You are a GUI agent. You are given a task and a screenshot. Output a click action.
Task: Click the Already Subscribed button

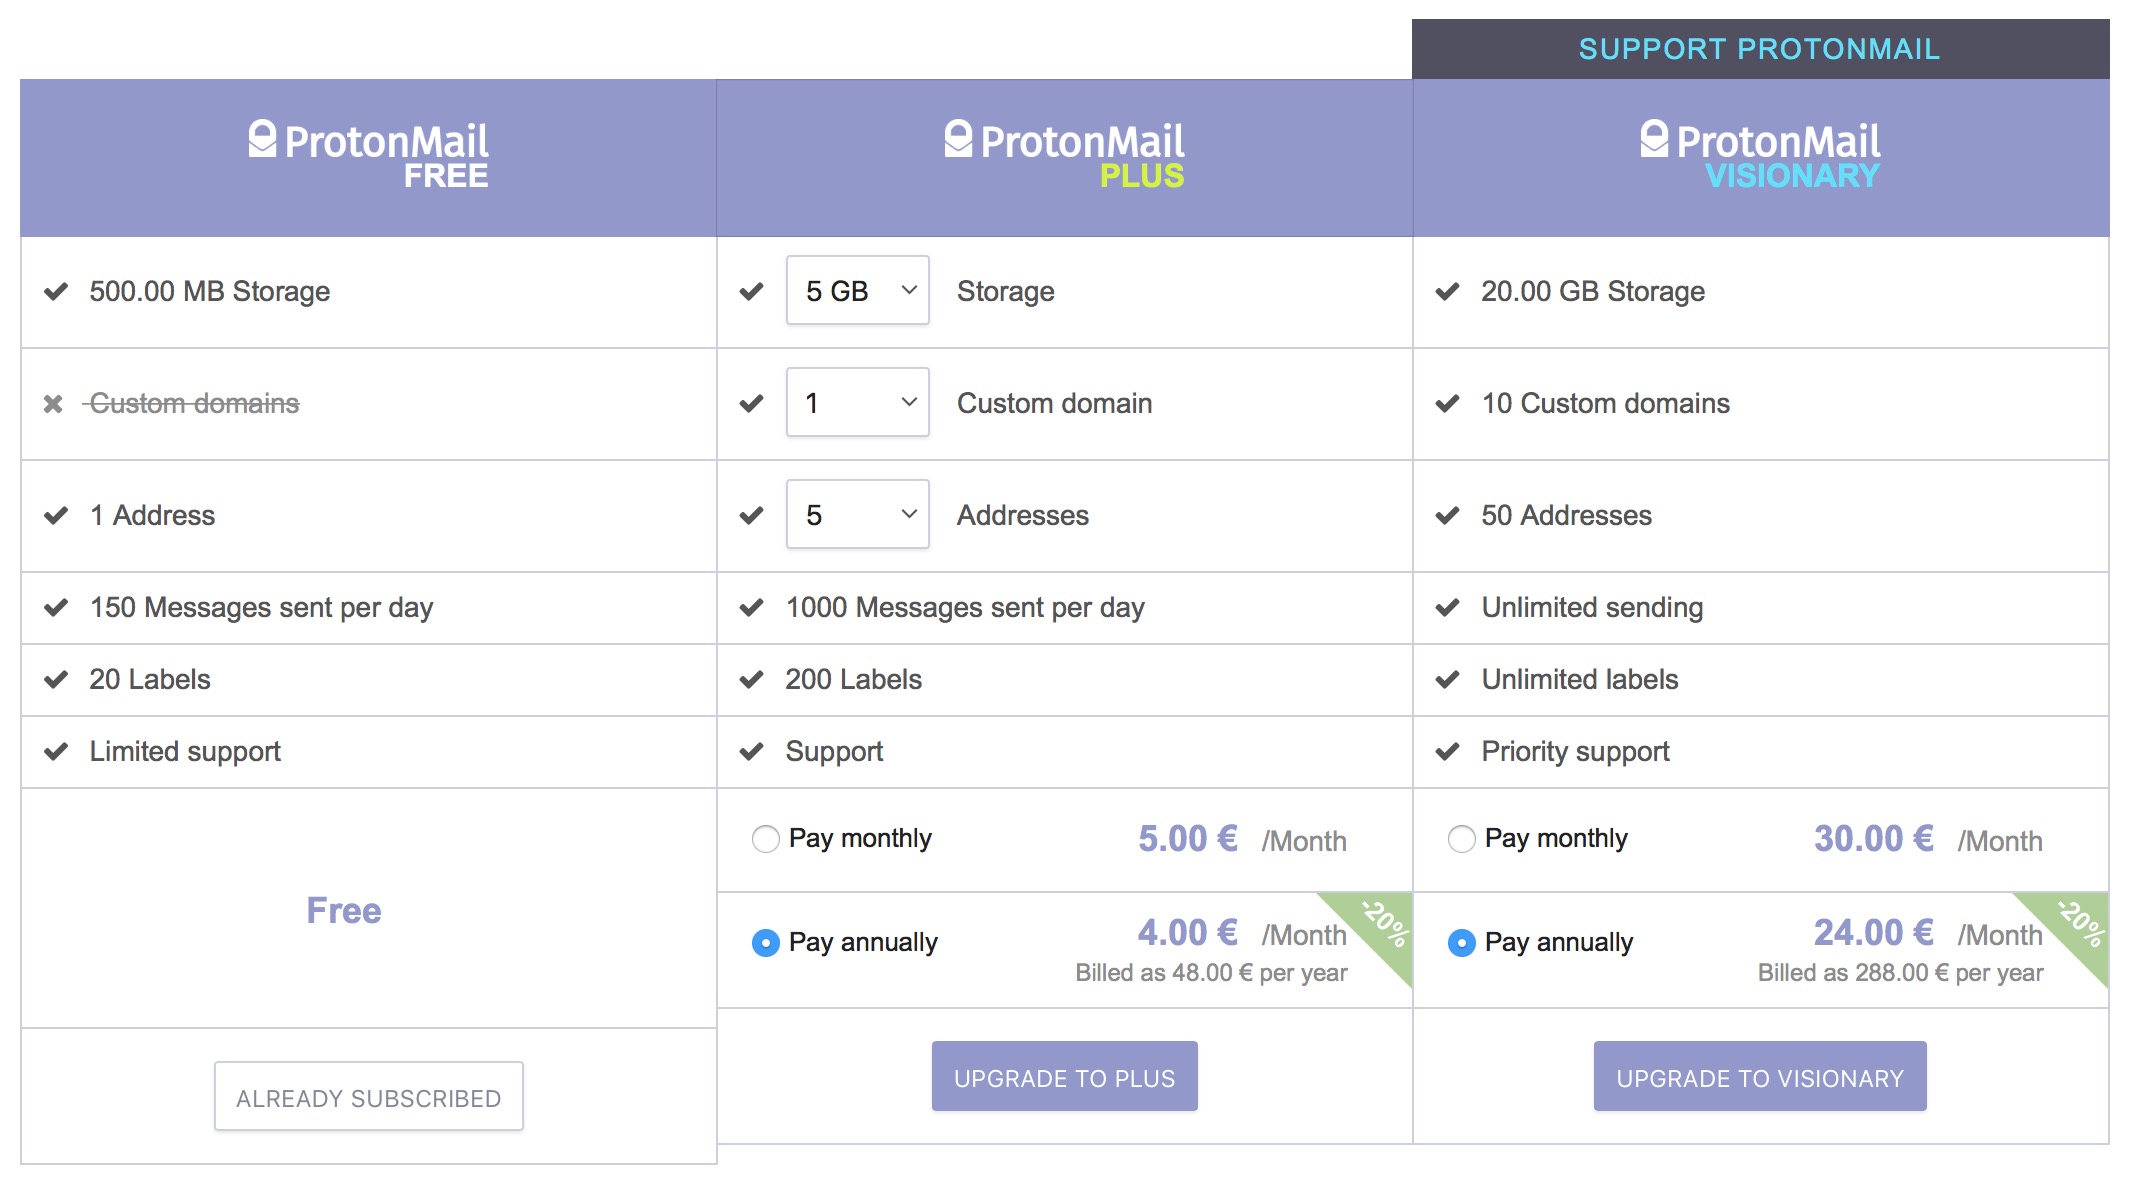[369, 1097]
